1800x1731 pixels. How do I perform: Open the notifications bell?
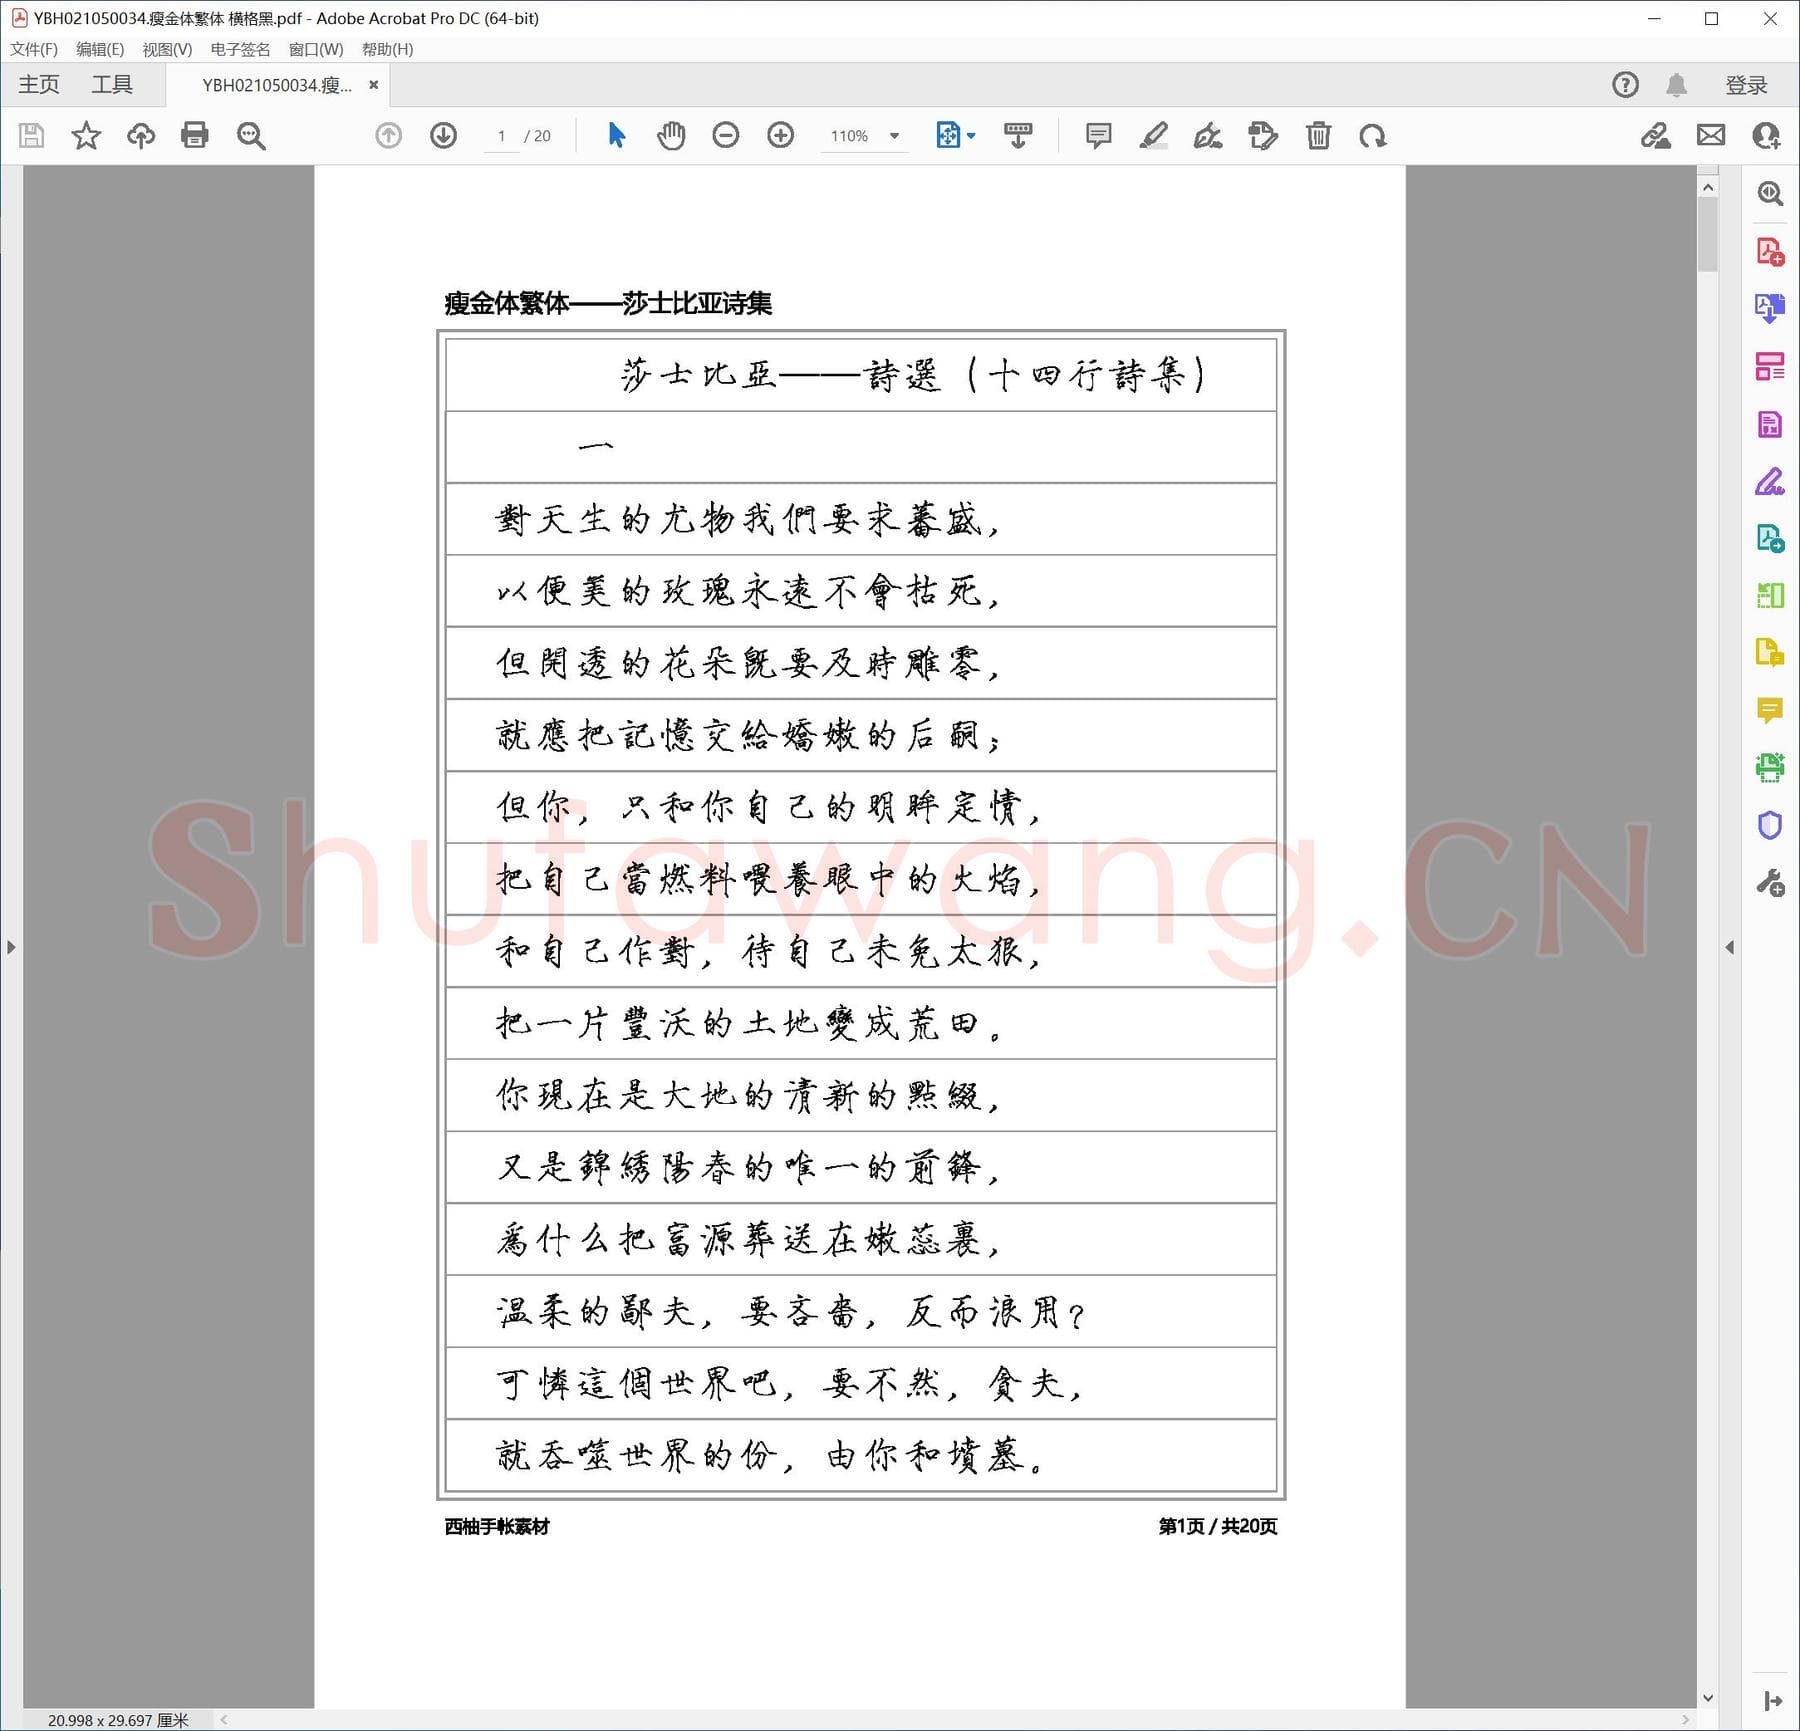pos(1677,85)
